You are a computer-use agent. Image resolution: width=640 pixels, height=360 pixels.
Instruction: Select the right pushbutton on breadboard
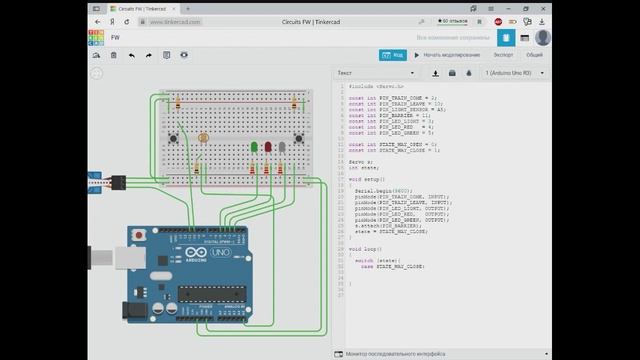pos(299,139)
